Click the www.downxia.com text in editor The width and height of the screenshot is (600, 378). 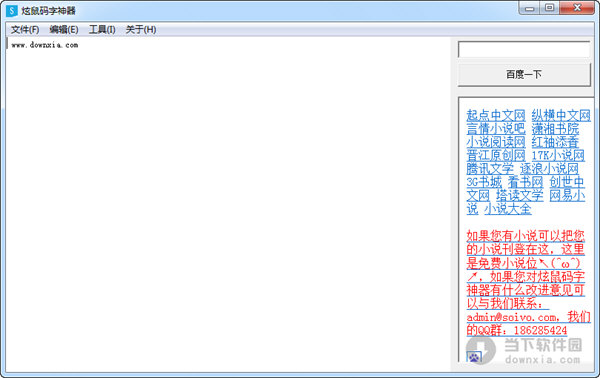pos(45,45)
